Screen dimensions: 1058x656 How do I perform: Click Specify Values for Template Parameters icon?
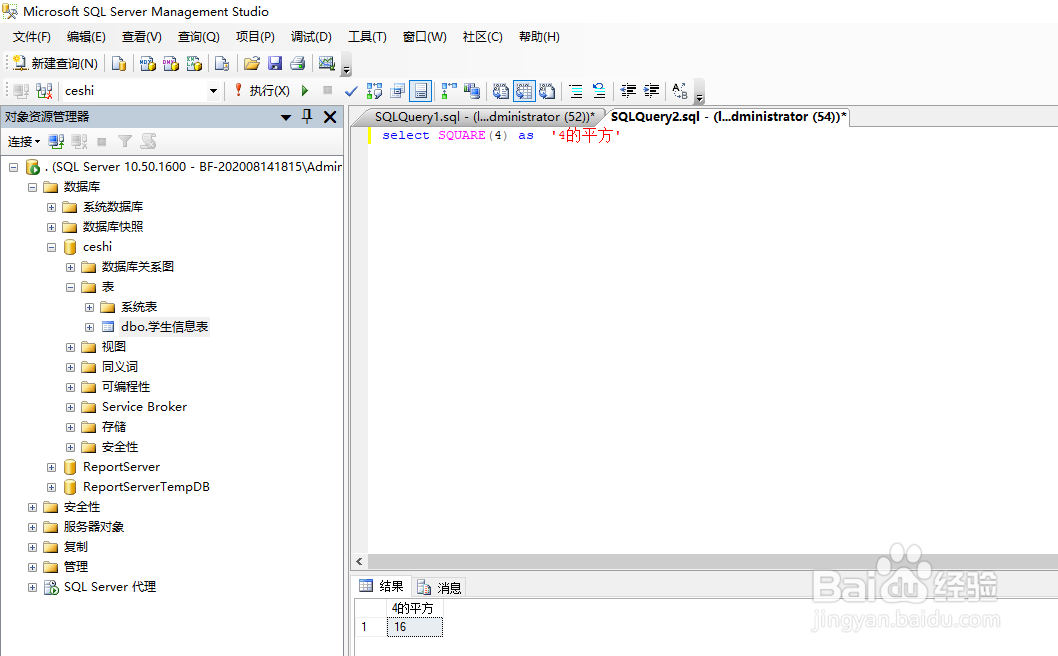[680, 90]
